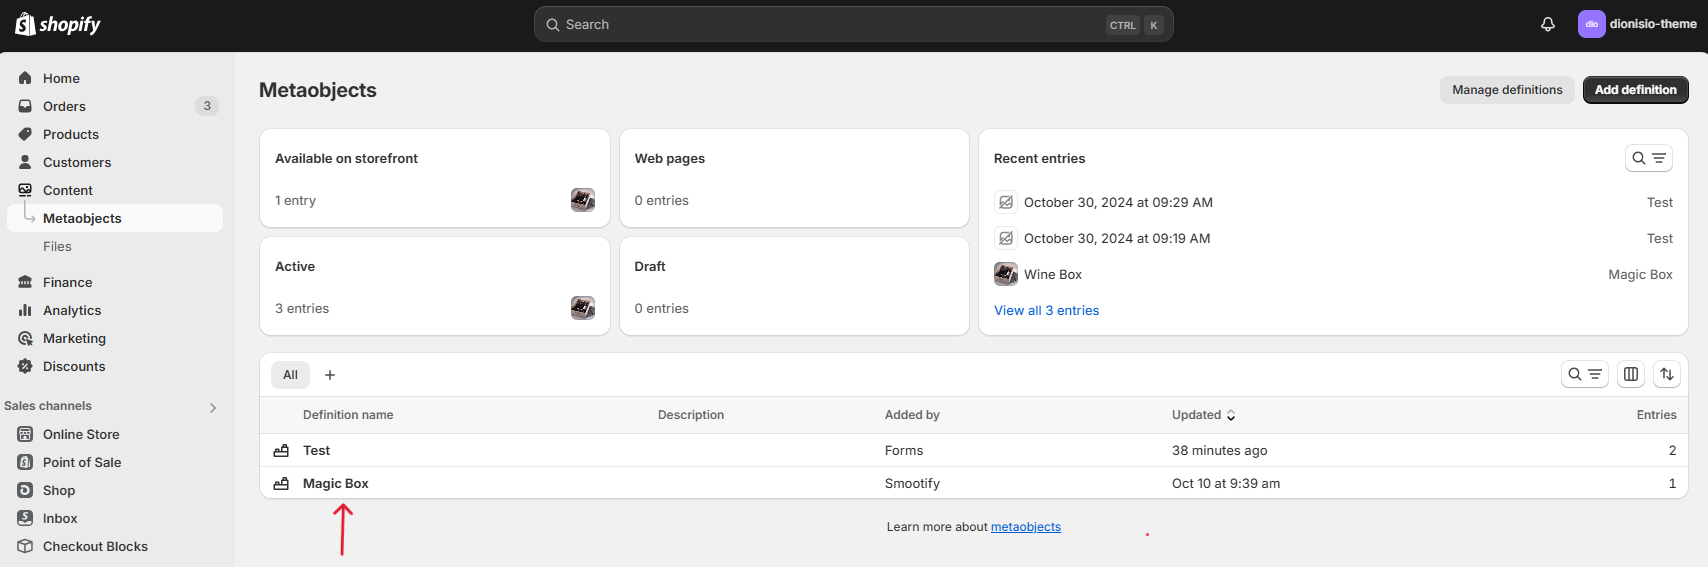Expand the Sales channels section
The image size is (1708, 567).
212,407
